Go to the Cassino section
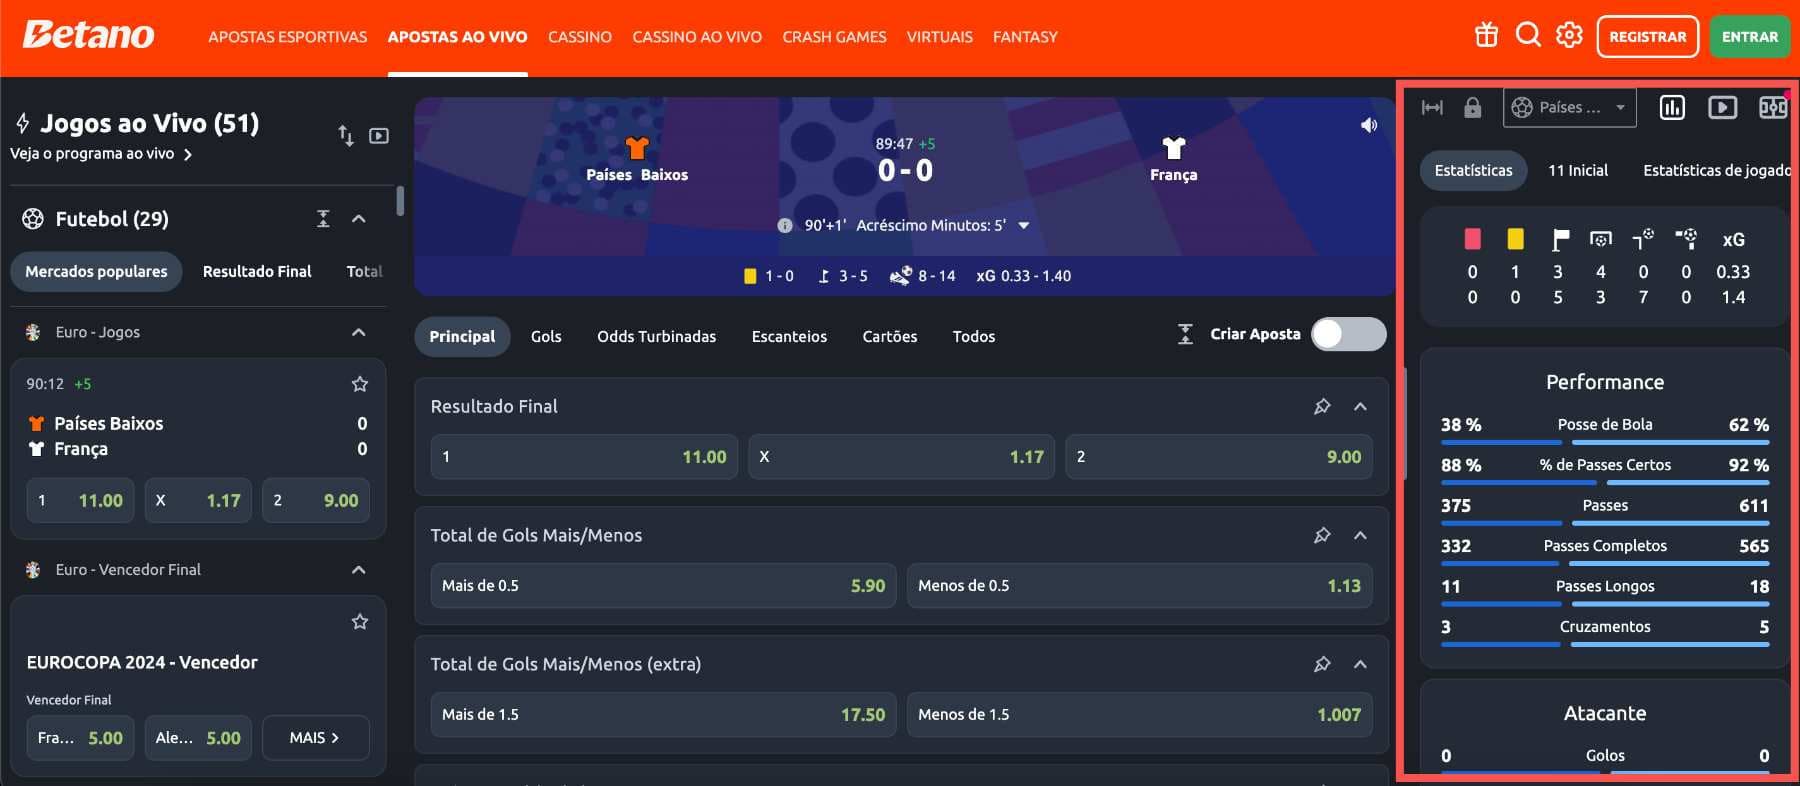Screen dimensions: 1800x786 [x=580, y=37]
